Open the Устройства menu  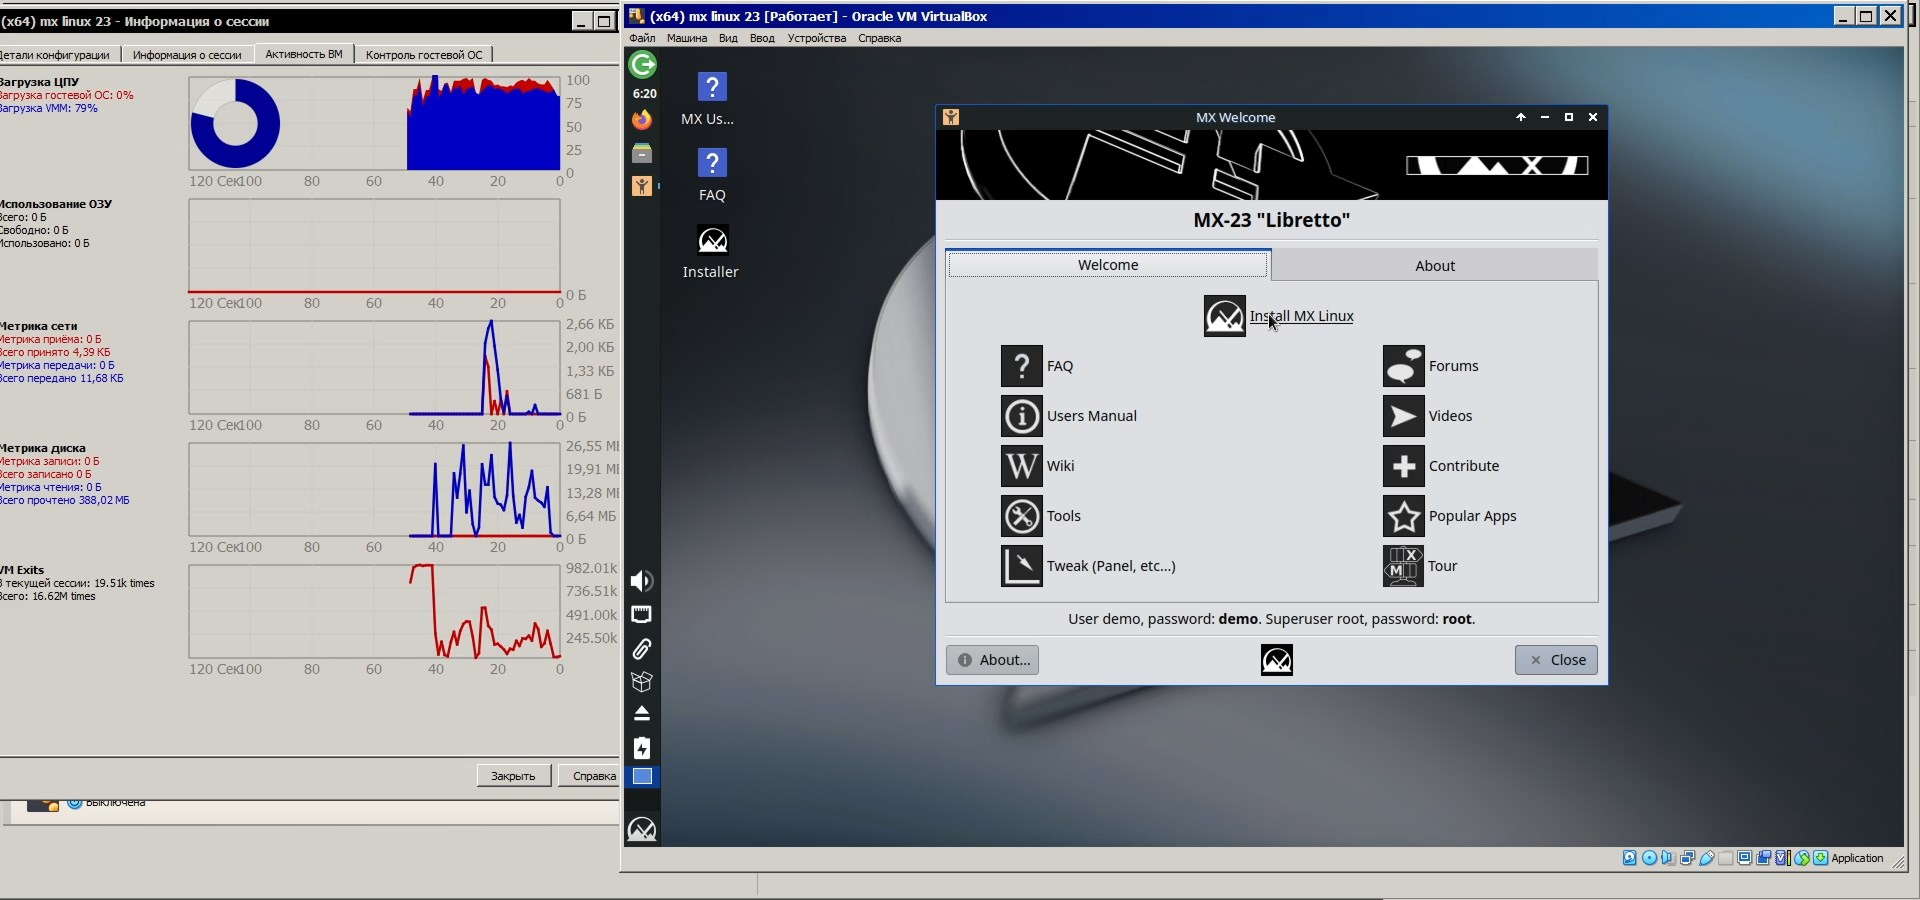816,38
